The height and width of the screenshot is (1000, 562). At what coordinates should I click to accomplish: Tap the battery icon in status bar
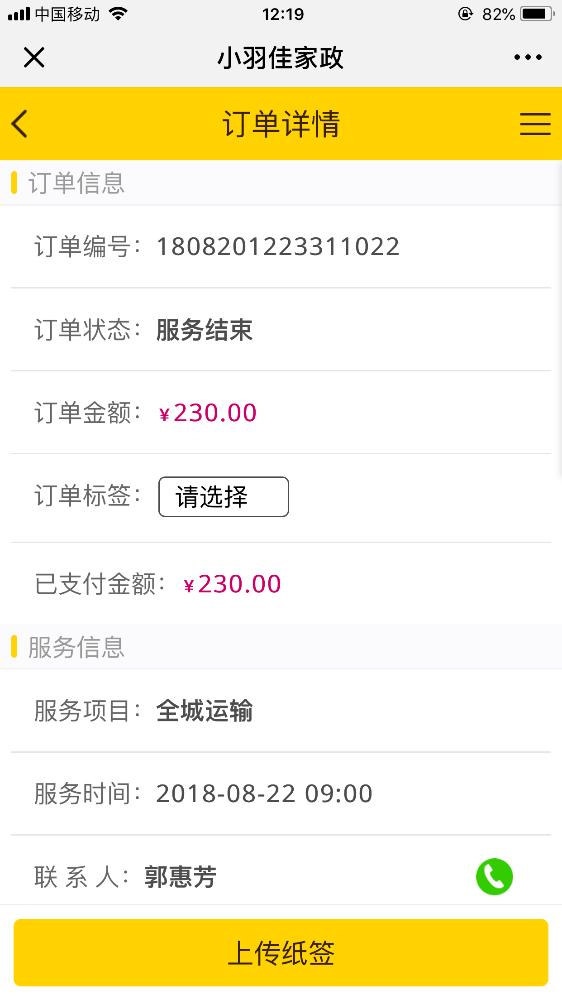point(536,13)
